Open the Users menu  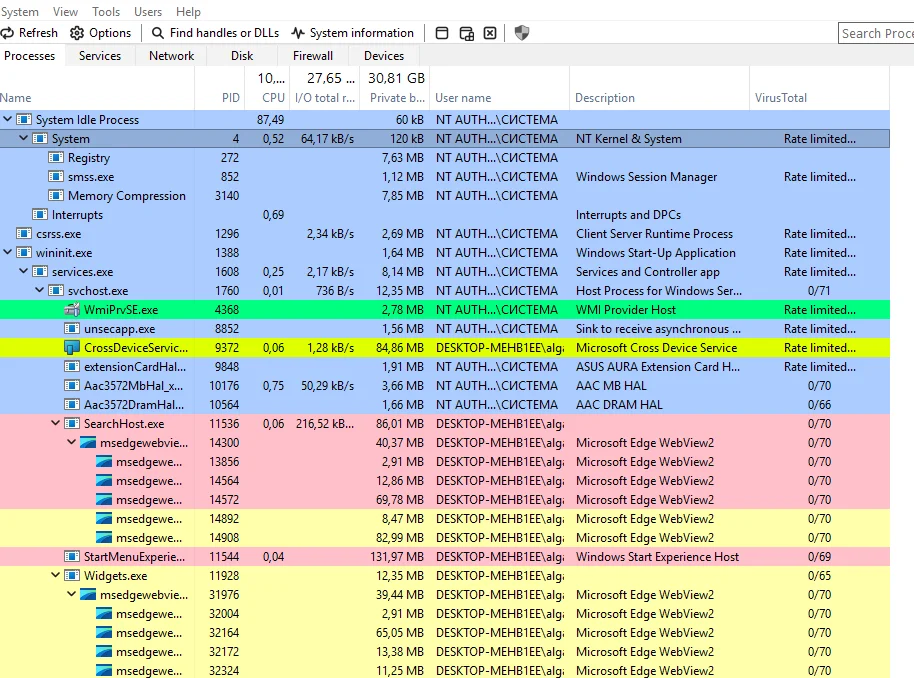point(148,12)
